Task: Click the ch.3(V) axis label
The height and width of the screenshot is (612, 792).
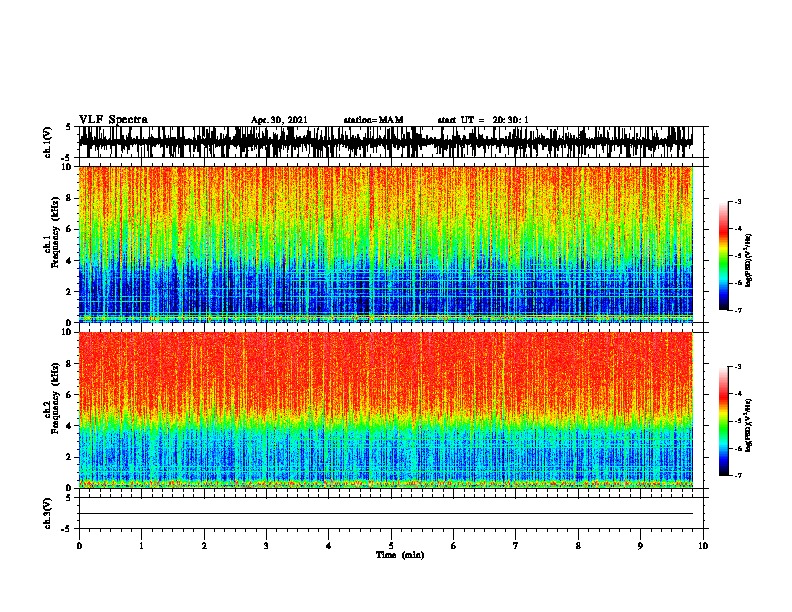Action: [47, 513]
